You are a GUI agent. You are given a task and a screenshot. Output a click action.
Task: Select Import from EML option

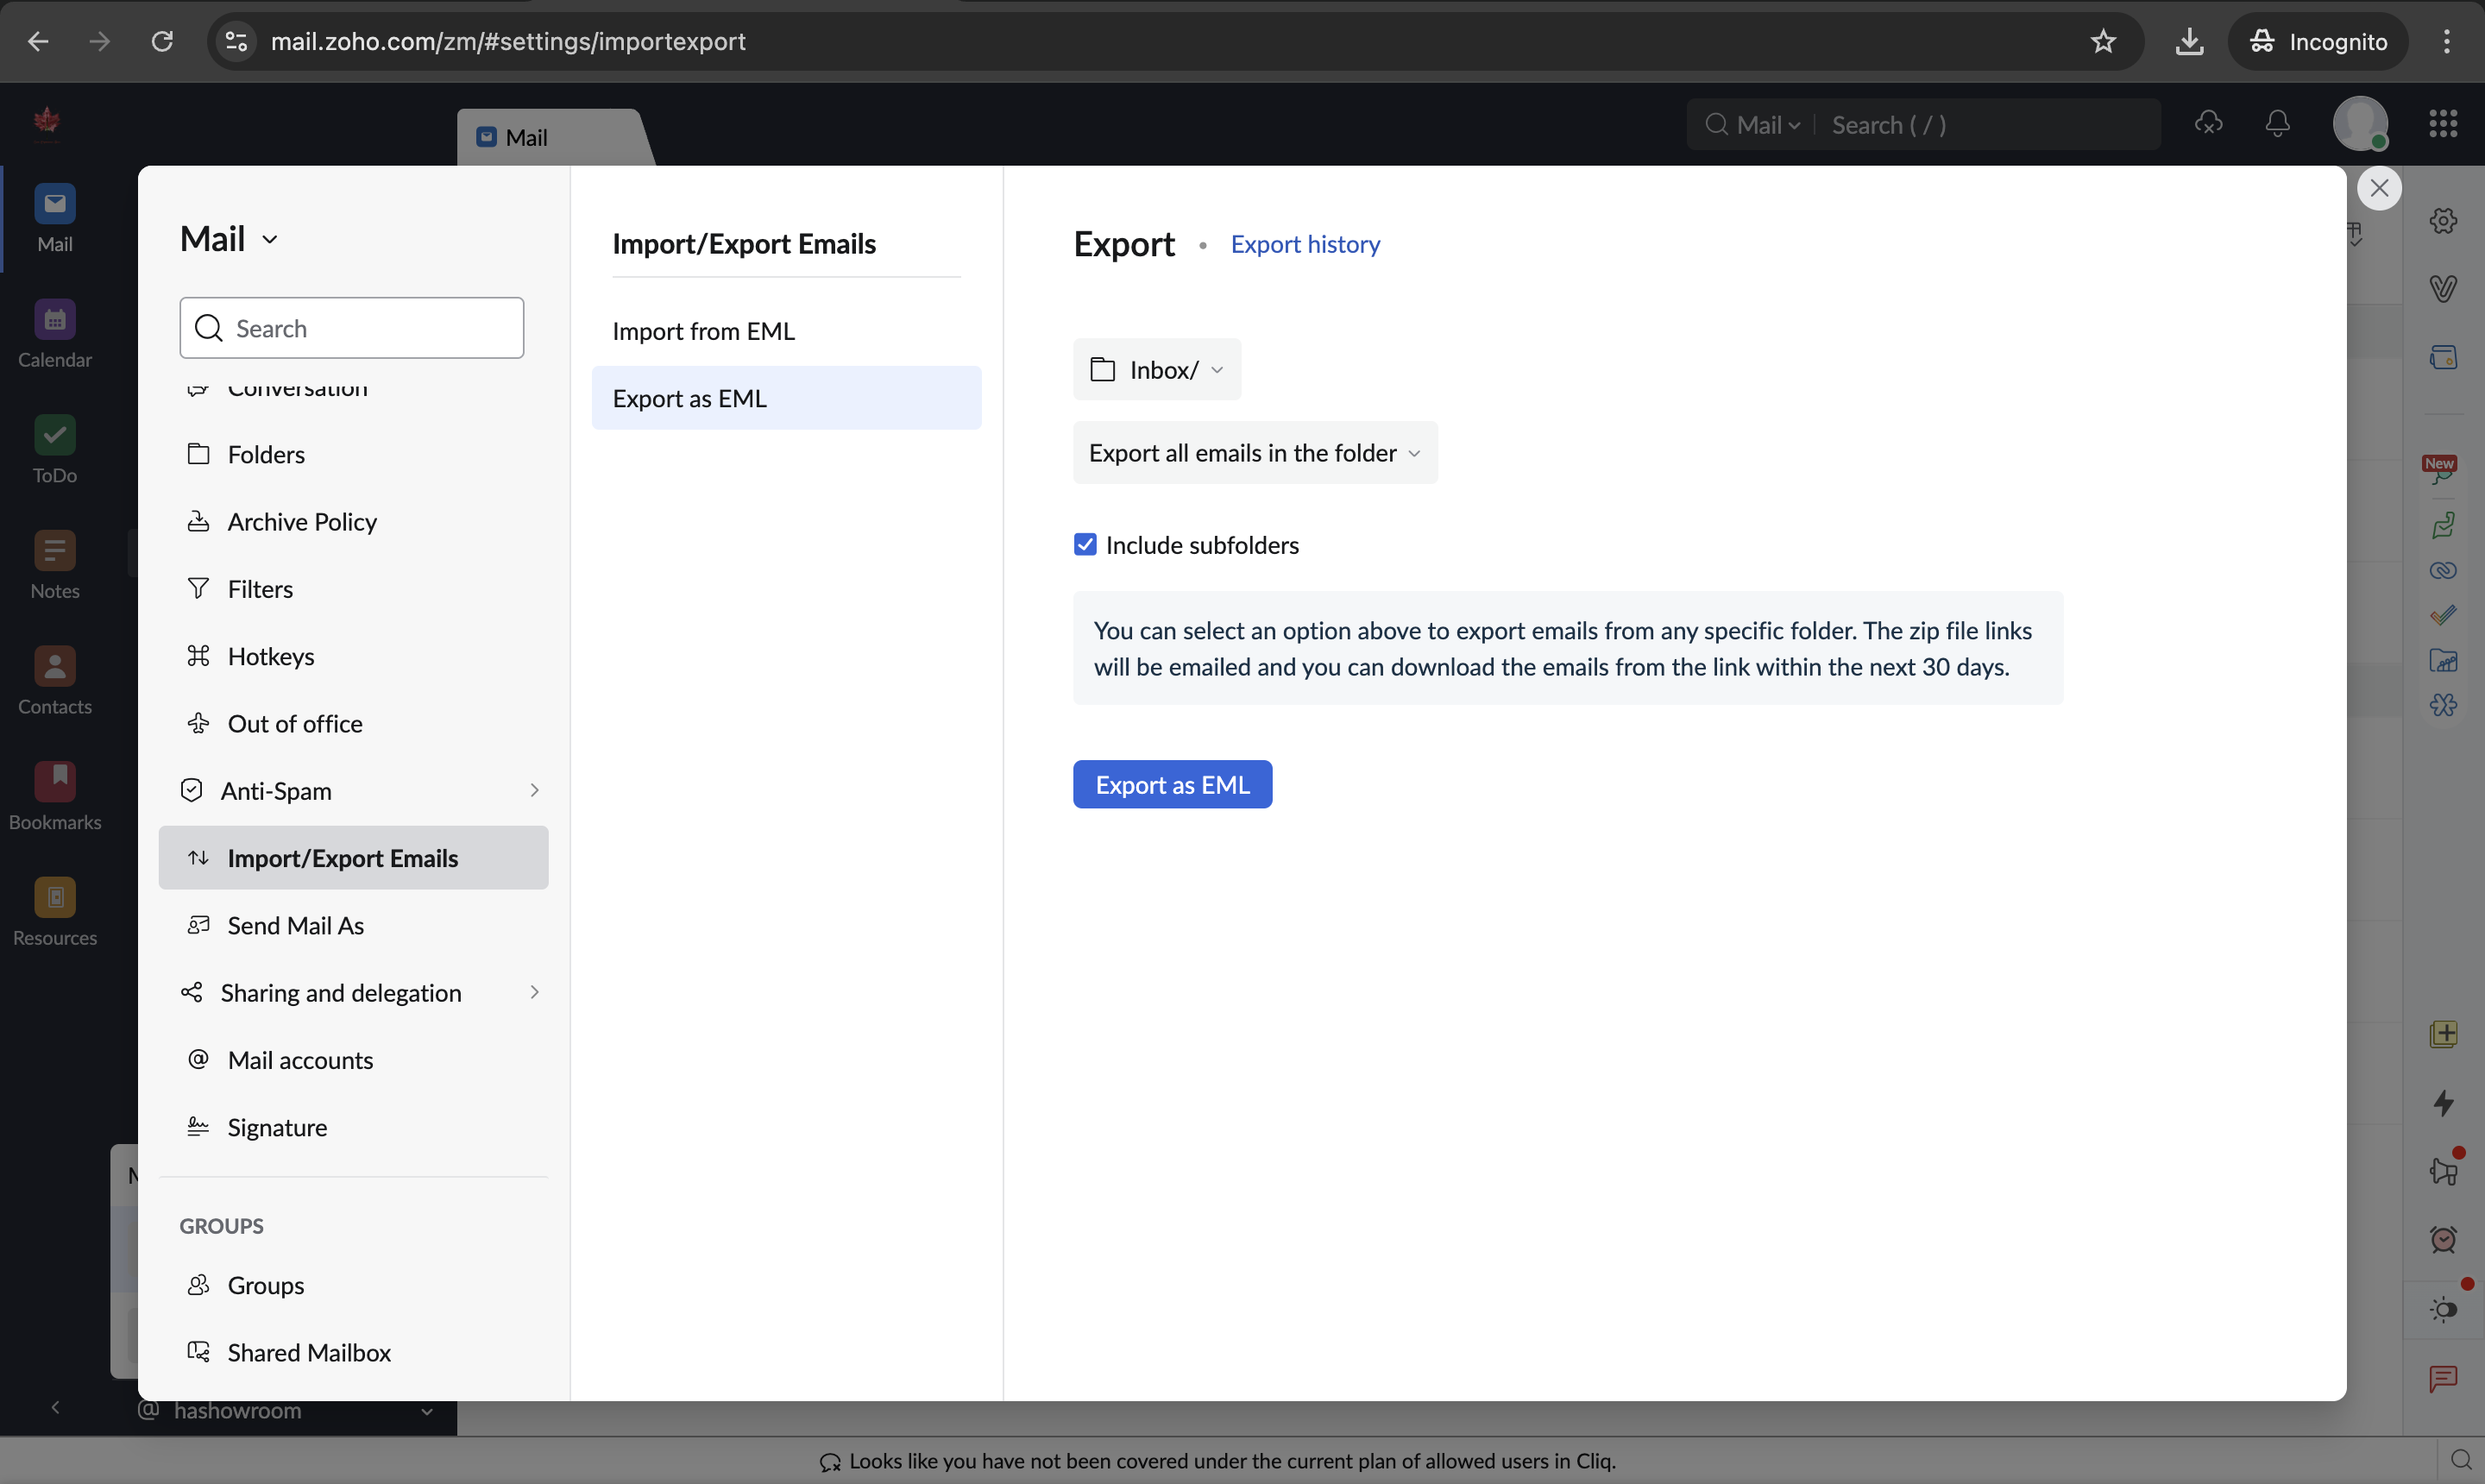[703, 331]
